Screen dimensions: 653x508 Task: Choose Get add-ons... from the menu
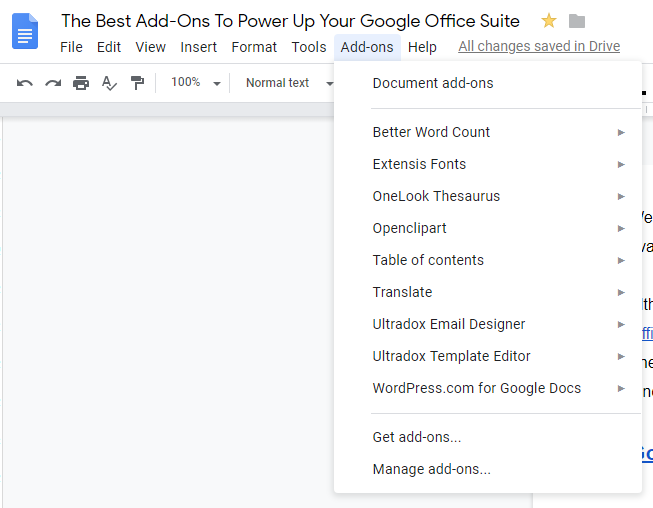click(417, 437)
